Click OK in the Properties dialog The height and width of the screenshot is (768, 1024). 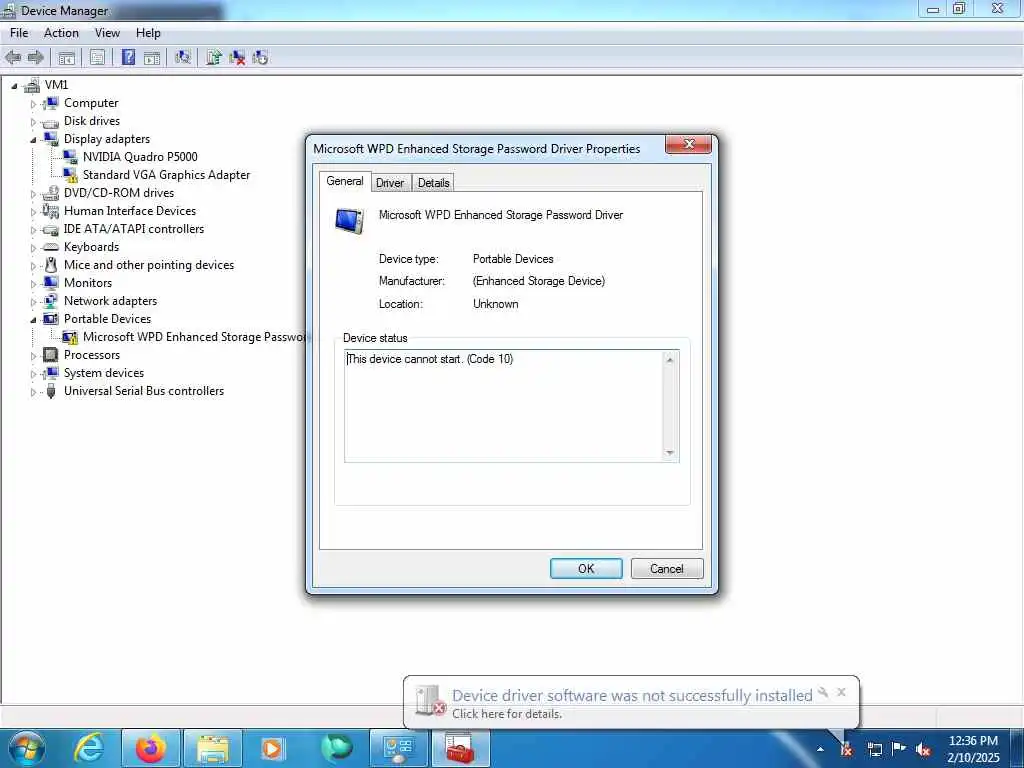point(586,568)
